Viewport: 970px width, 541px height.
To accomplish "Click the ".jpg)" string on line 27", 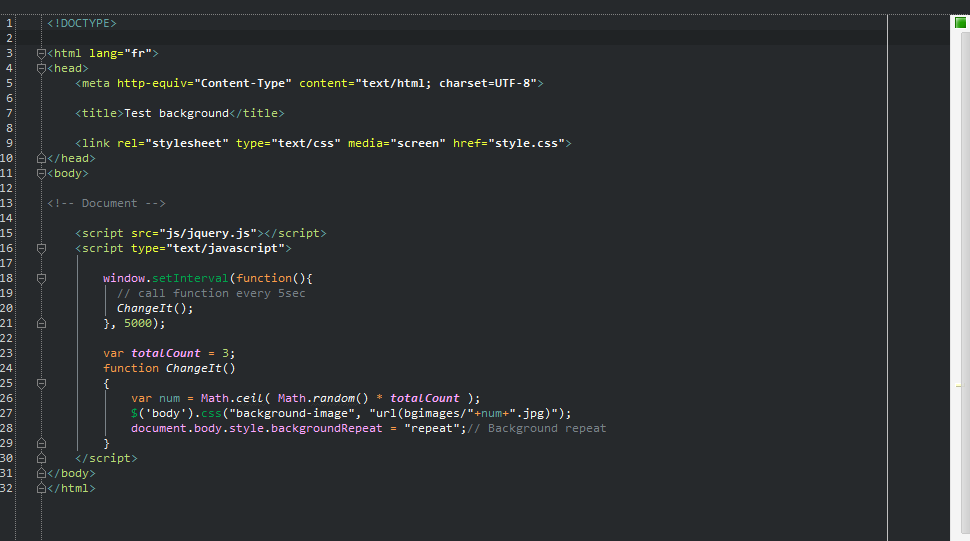I will tap(533, 413).
